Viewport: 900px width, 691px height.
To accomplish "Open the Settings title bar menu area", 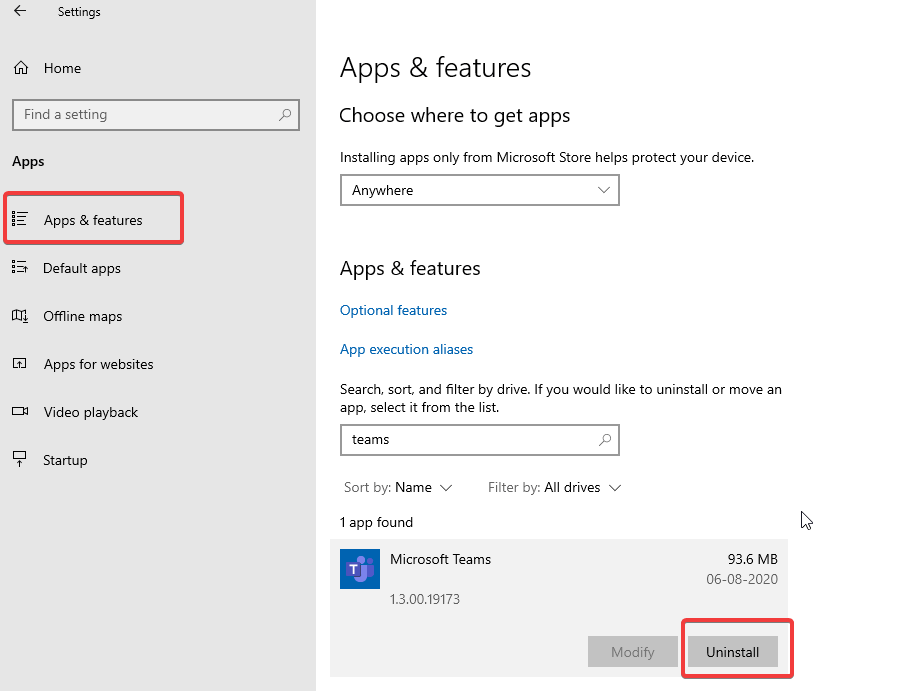I will click(x=79, y=12).
